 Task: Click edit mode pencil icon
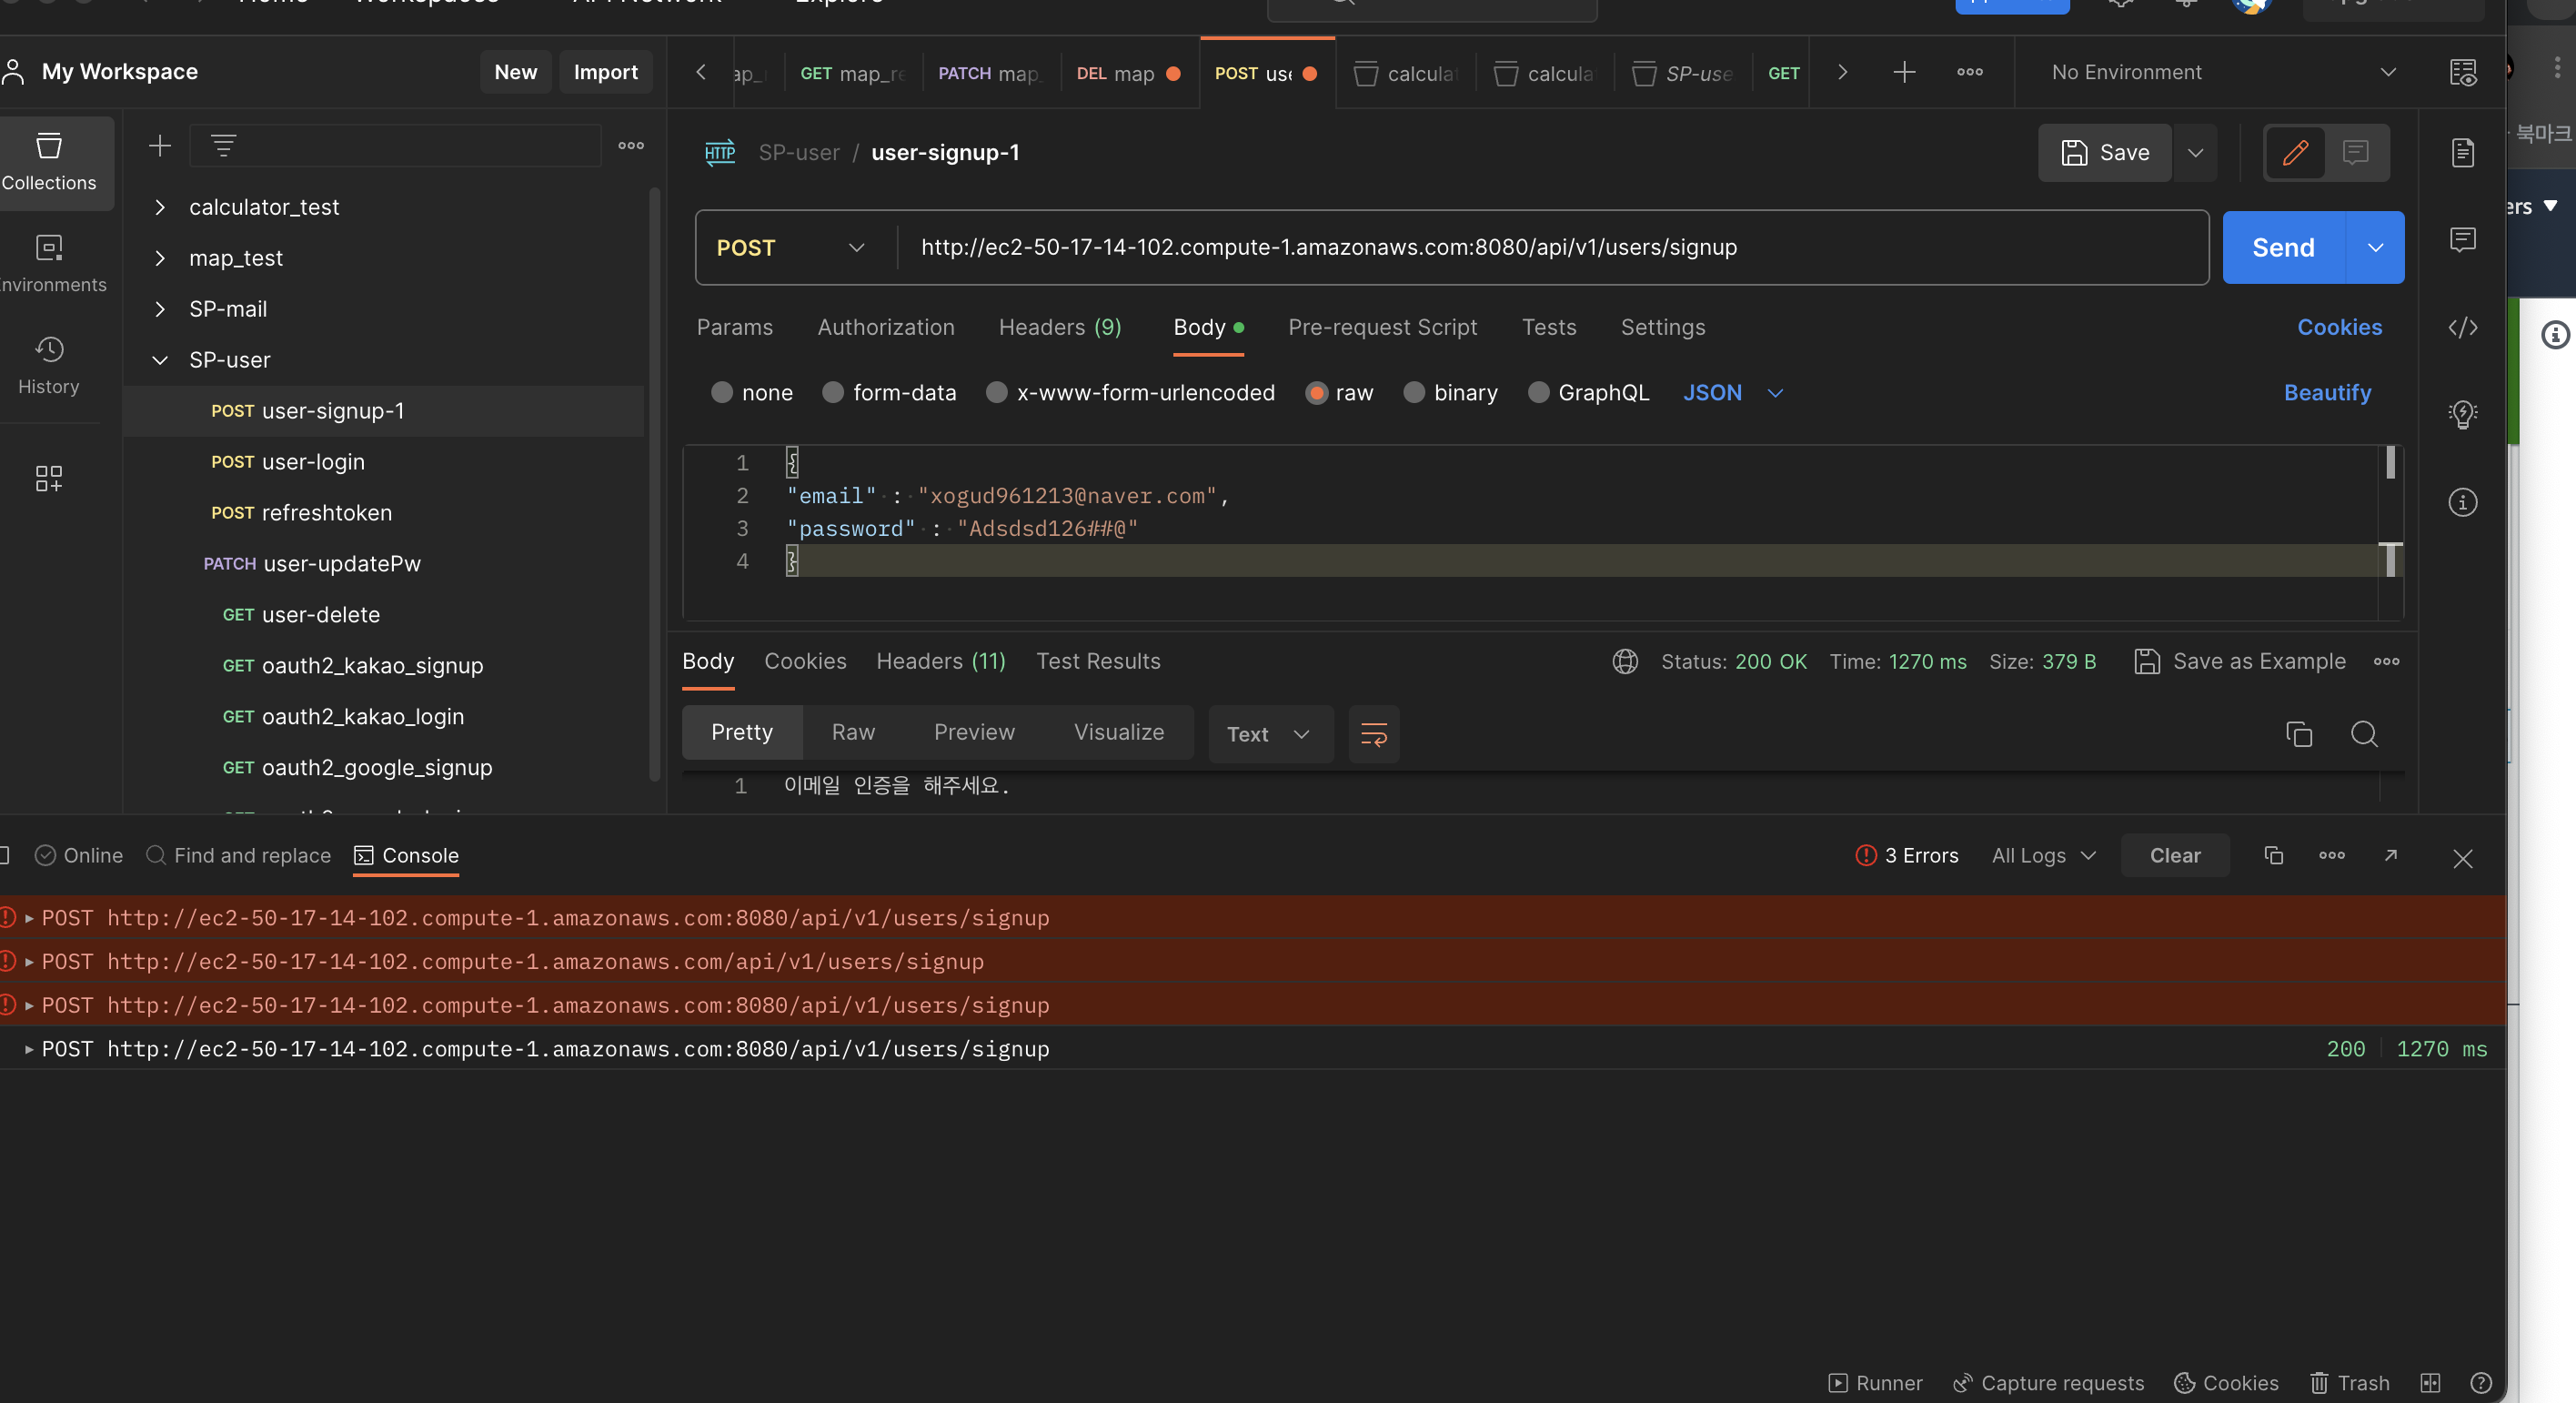point(2295,153)
